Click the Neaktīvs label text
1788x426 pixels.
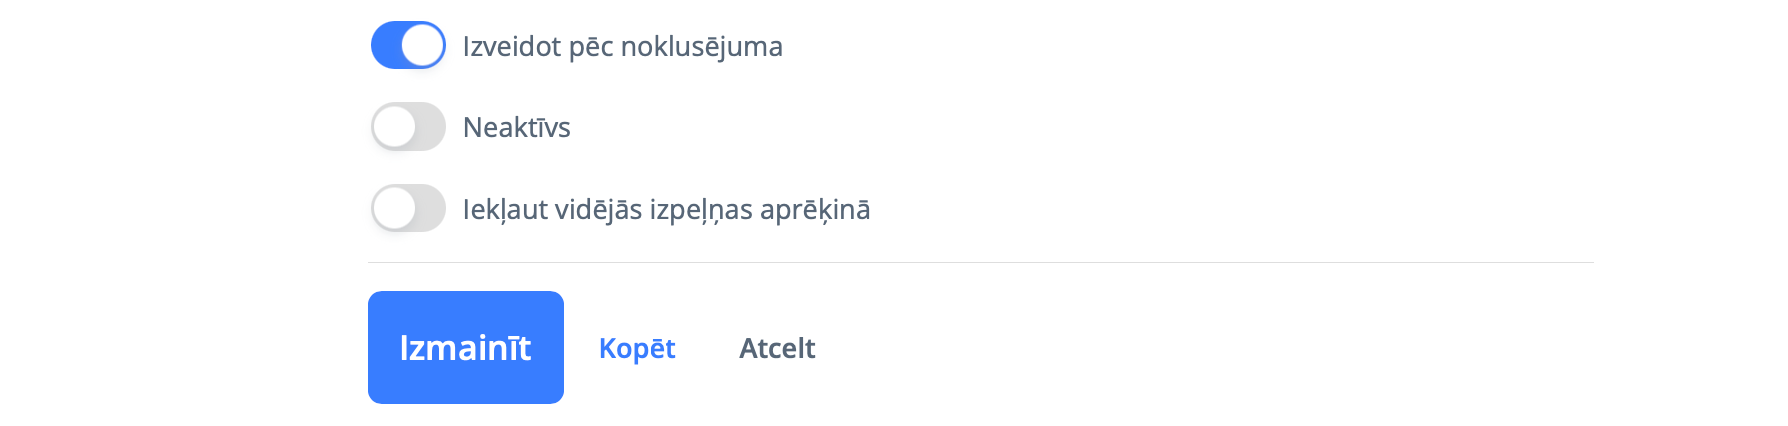click(x=516, y=128)
